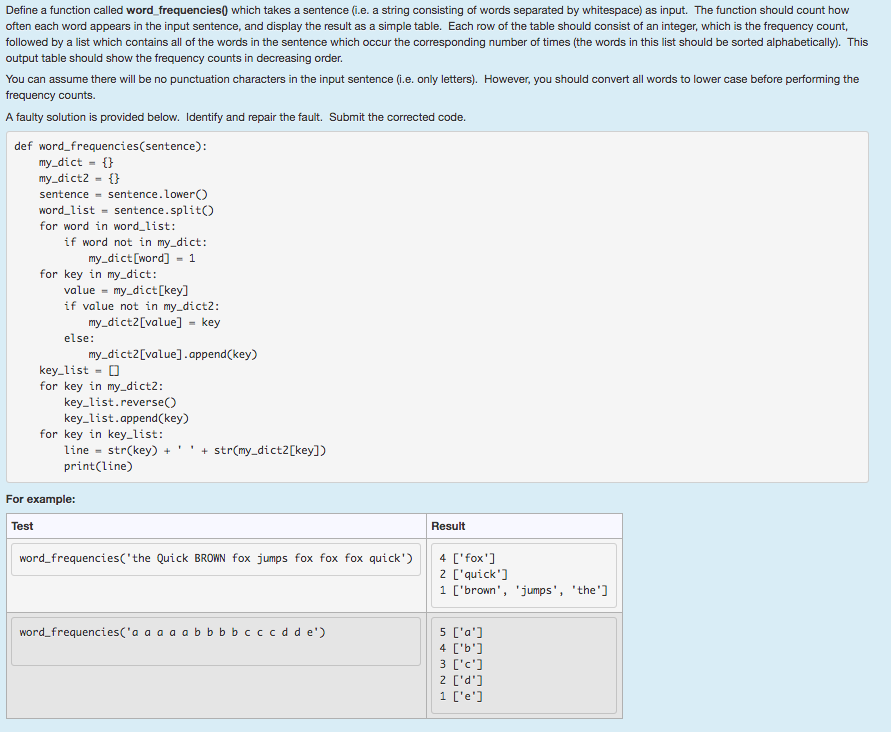Click the 'Result' column header

[x=448, y=526]
